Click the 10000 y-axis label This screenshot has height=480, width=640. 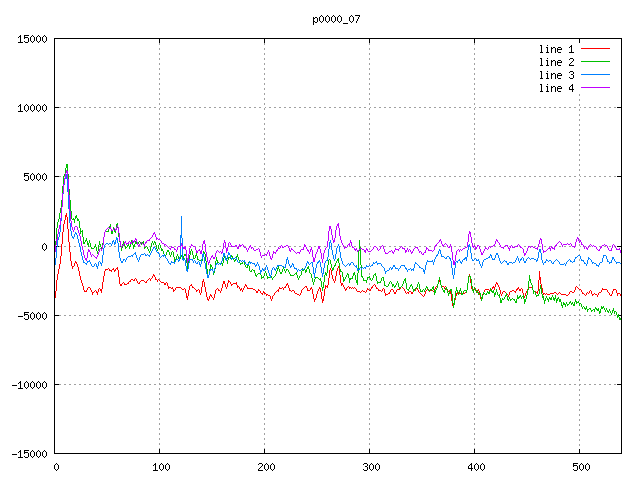pos(31,108)
